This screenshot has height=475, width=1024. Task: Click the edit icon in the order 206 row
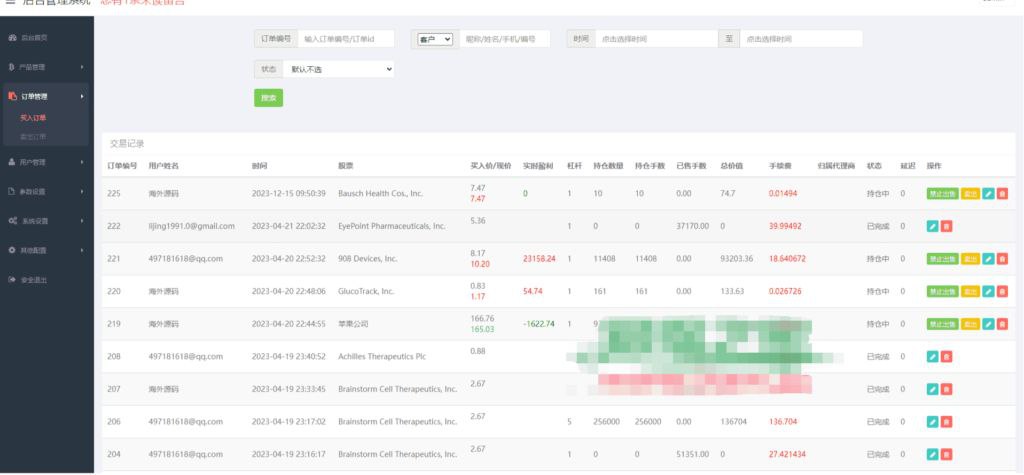[933, 421]
